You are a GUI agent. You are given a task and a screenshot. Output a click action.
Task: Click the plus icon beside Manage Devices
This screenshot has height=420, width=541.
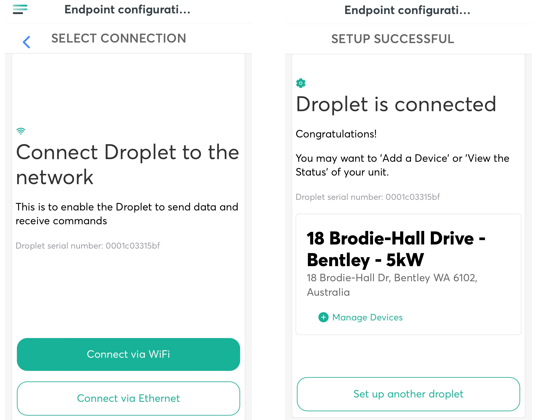[323, 317]
